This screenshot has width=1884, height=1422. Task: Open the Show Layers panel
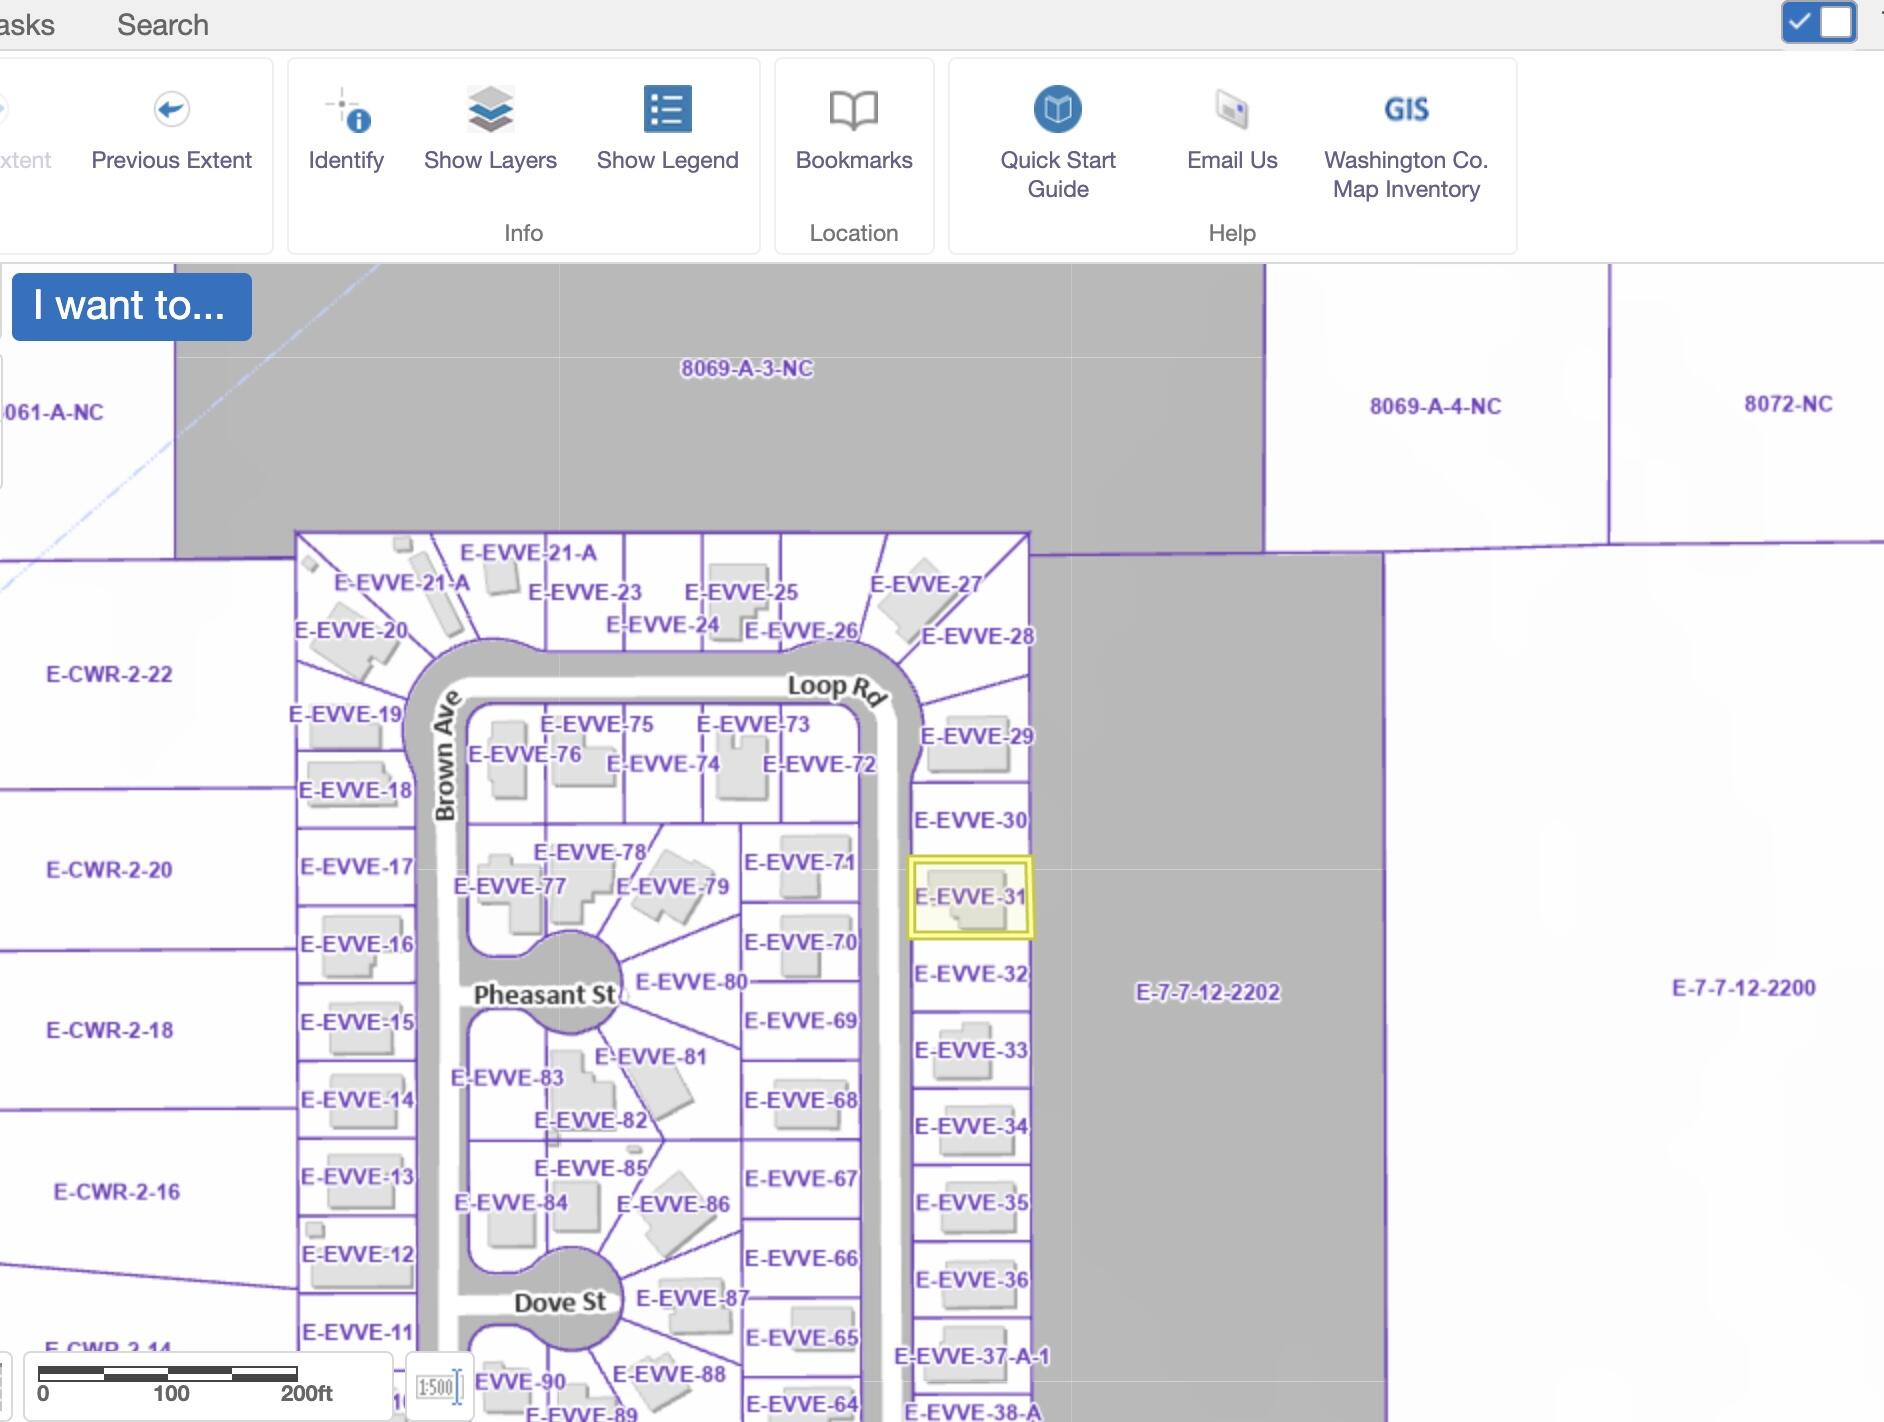(490, 110)
